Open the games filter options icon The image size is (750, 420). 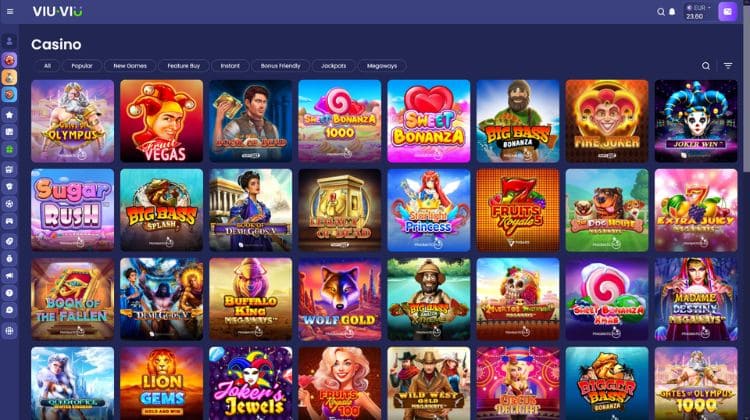coord(728,66)
